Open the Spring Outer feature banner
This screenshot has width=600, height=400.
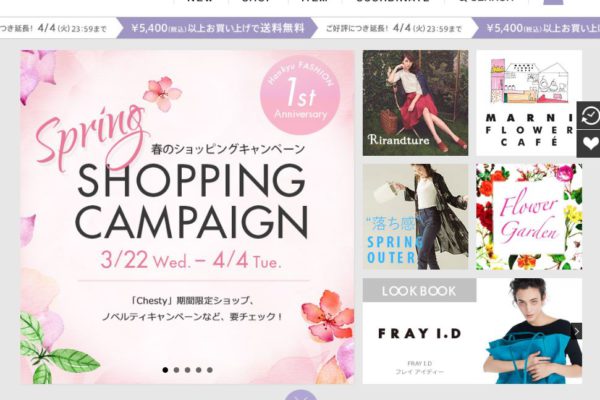[415, 217]
